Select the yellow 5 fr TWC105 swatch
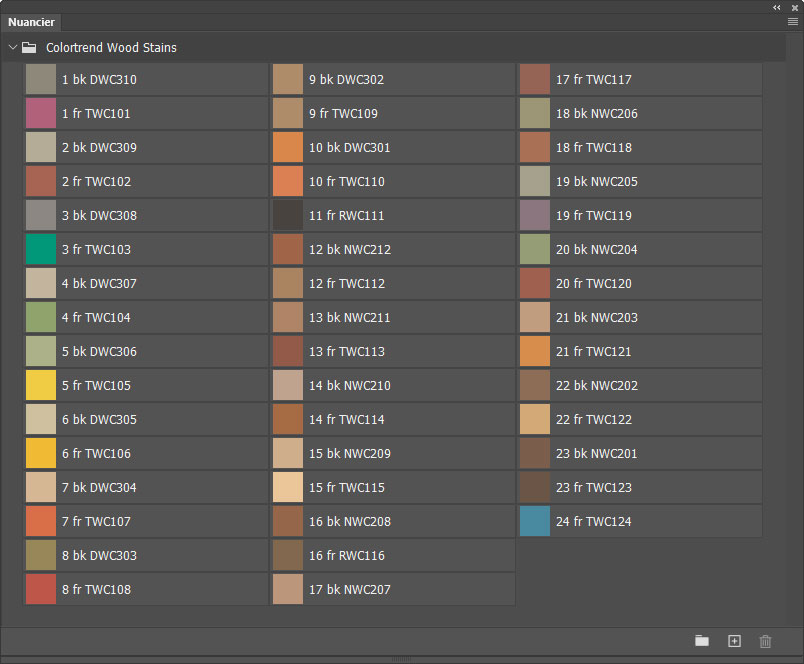This screenshot has width=804, height=664. (41, 385)
